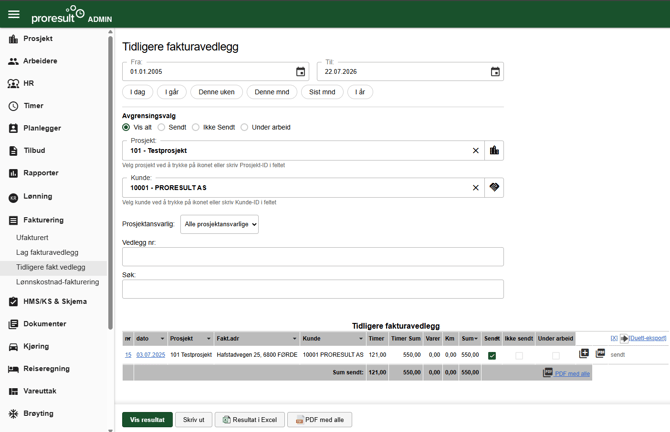Click the bottom PDF med alle button
The height and width of the screenshot is (432, 670).
tap(320, 420)
